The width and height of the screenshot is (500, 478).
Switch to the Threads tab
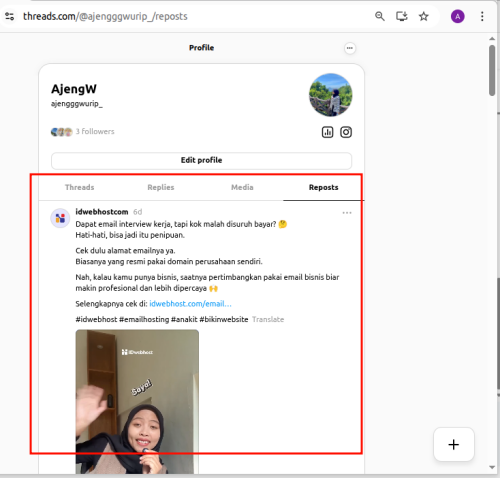tap(79, 187)
